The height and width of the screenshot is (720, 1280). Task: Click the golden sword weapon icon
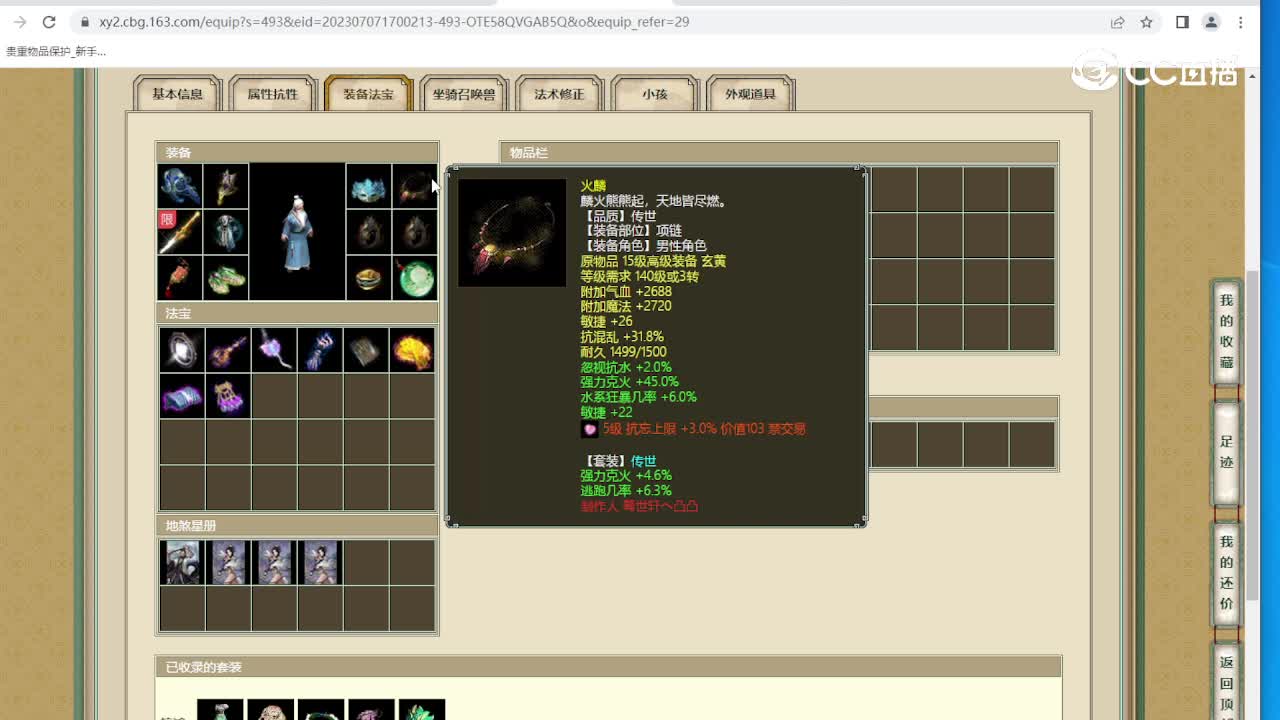click(x=180, y=232)
